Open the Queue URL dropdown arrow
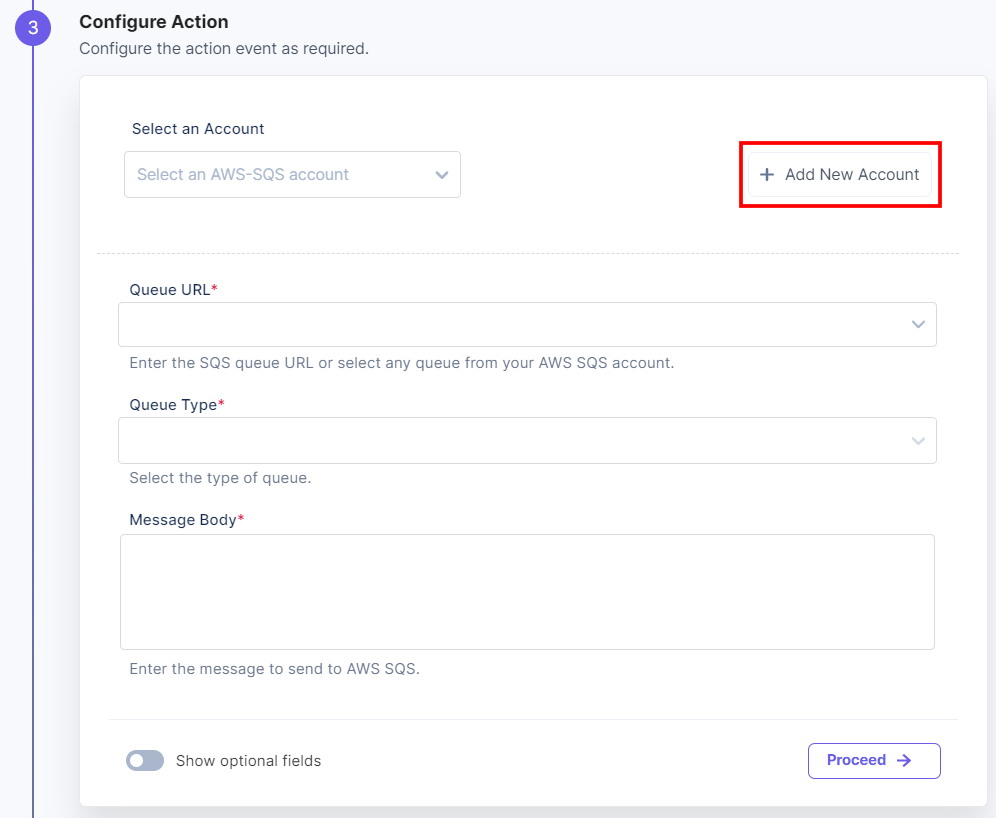The height and width of the screenshot is (818, 996). click(x=918, y=325)
